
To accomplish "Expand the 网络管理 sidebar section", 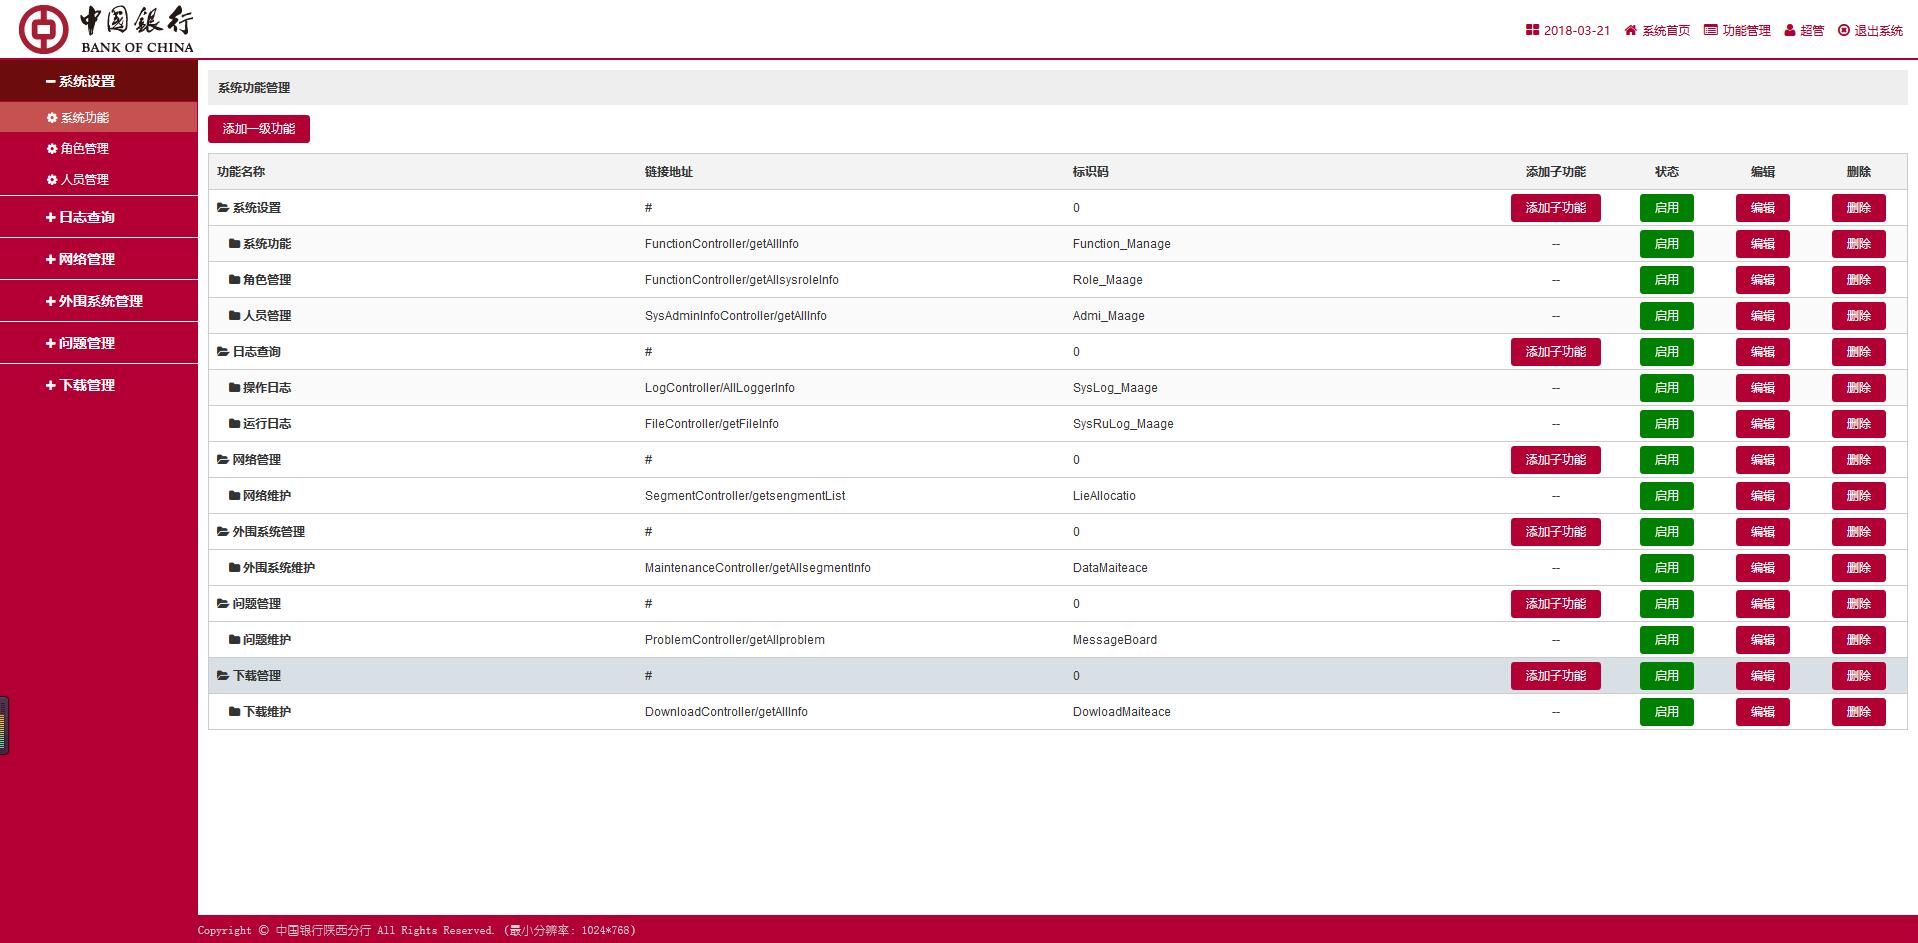I will pyautogui.click(x=80, y=259).
